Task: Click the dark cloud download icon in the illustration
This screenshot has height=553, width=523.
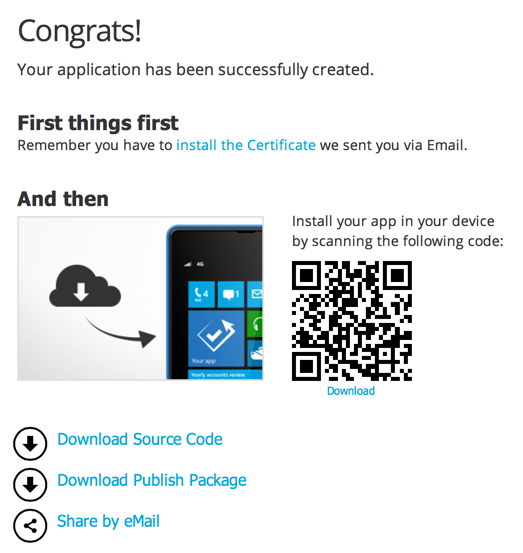Action: (x=85, y=286)
